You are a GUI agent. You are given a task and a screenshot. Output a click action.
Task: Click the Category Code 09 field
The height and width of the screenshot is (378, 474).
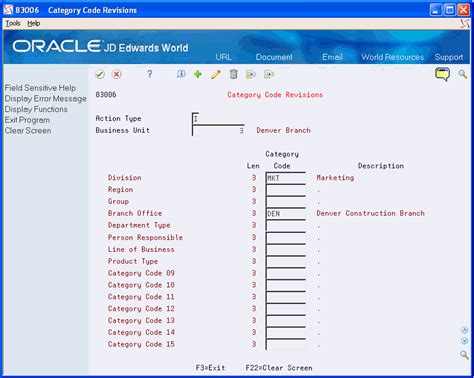coord(286,273)
